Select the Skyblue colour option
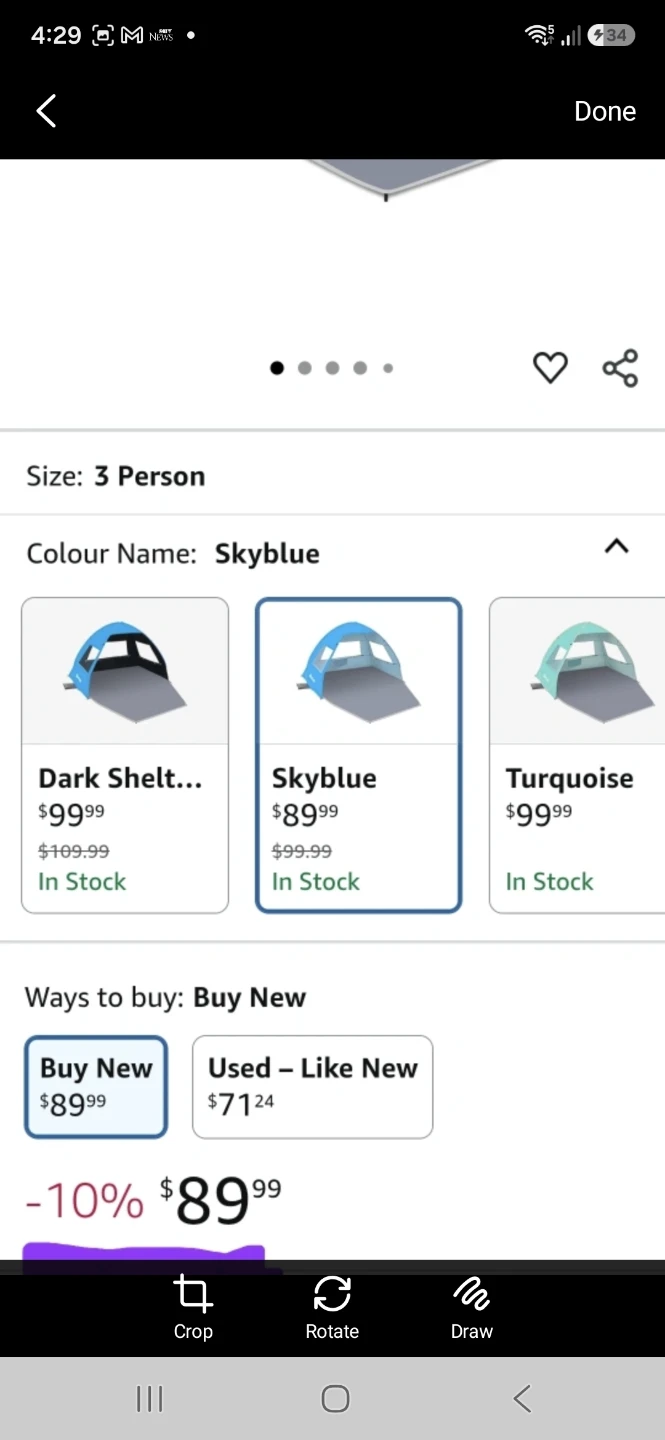Viewport: 665px width, 1440px height. click(359, 755)
